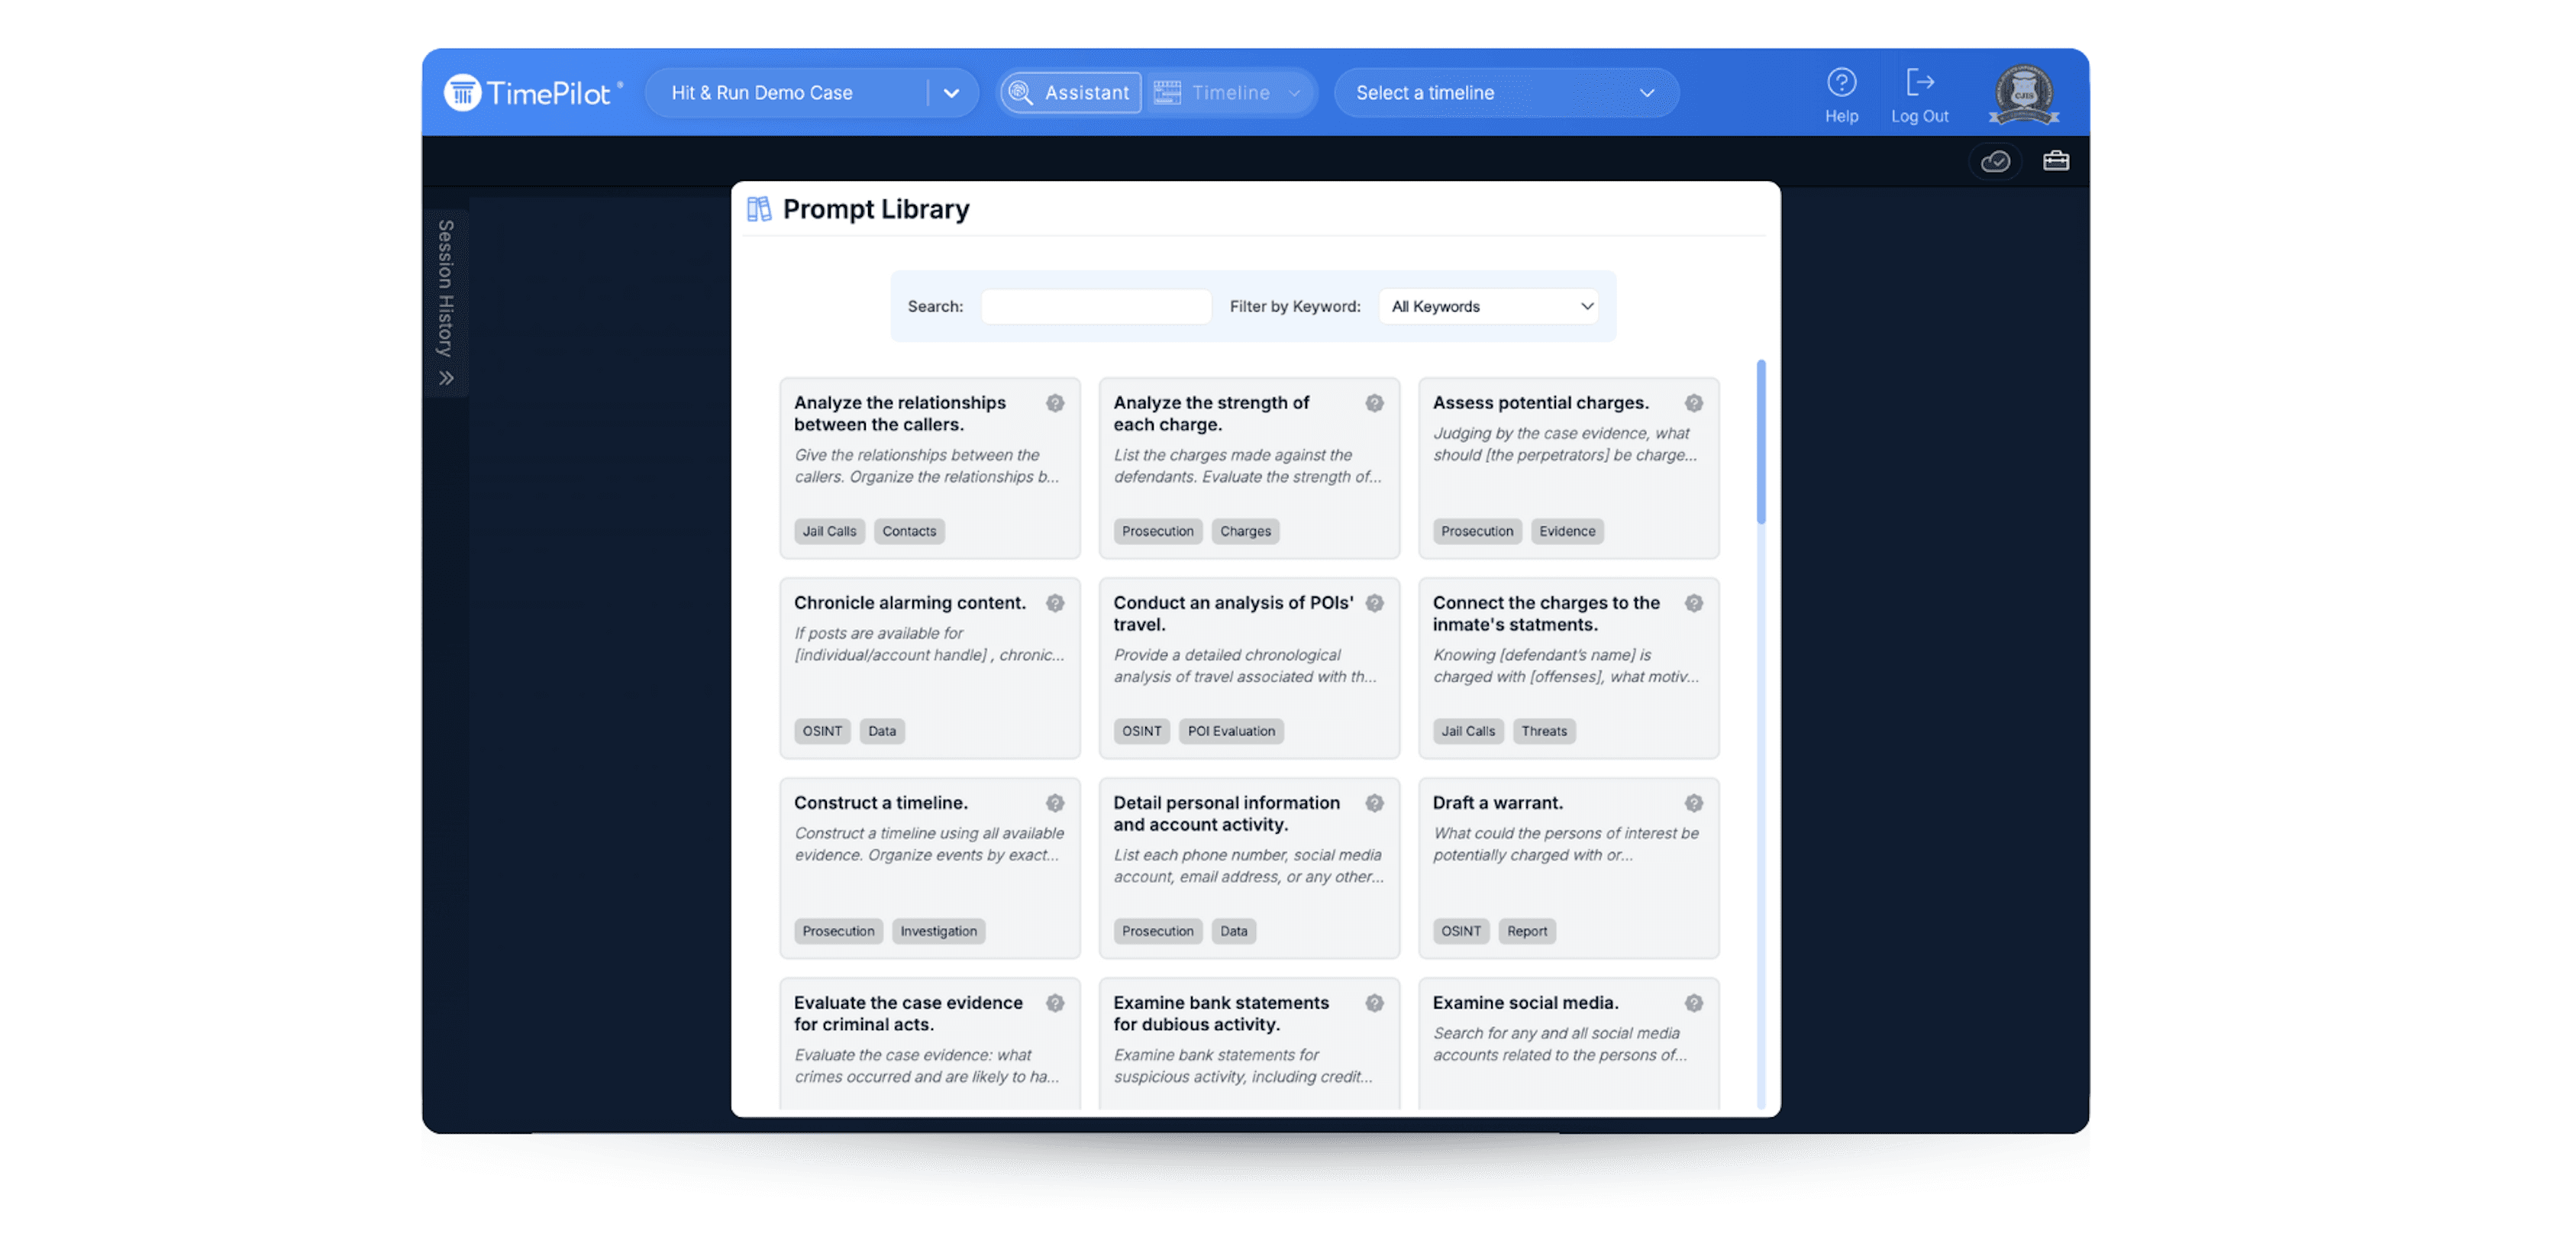Image resolution: width=2576 pixels, height=1234 pixels.
Task: Click the Jail Calls tag on callers card
Action: tap(829, 531)
